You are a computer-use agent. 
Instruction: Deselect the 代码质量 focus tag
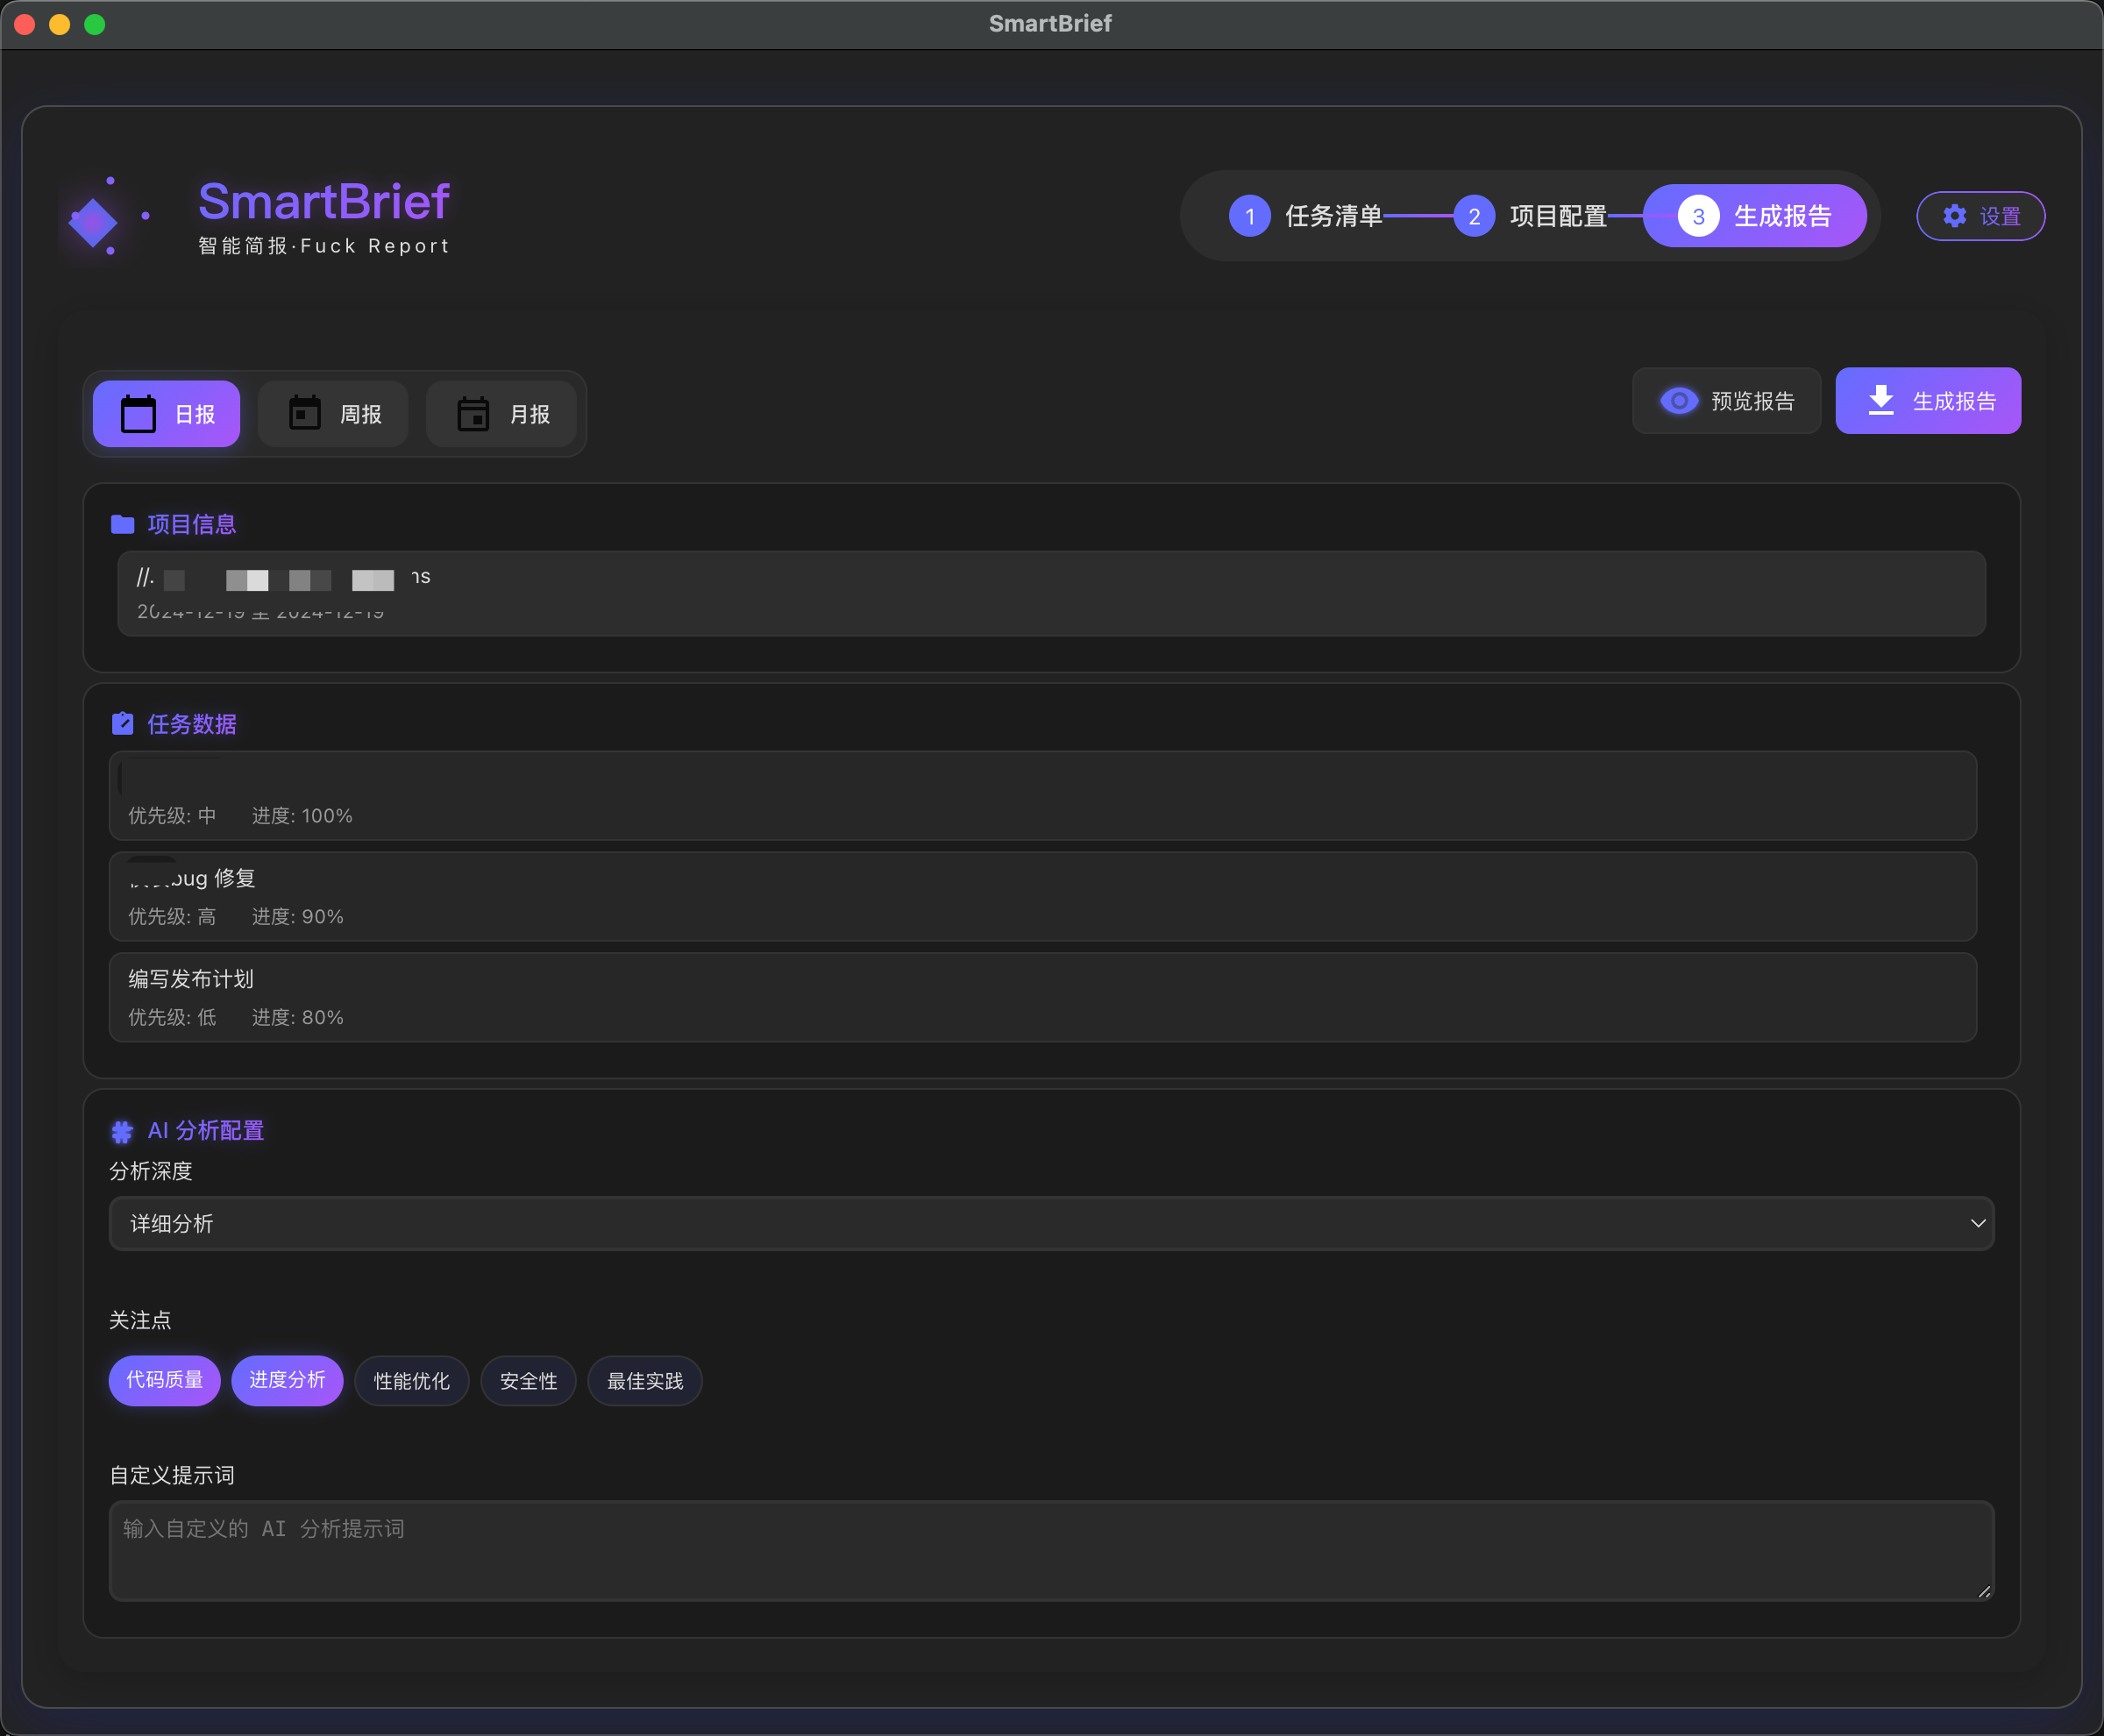click(x=164, y=1380)
